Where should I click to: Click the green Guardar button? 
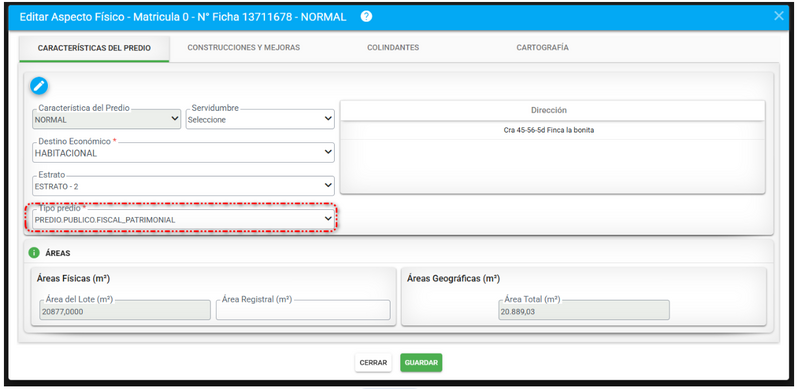pyautogui.click(x=421, y=362)
